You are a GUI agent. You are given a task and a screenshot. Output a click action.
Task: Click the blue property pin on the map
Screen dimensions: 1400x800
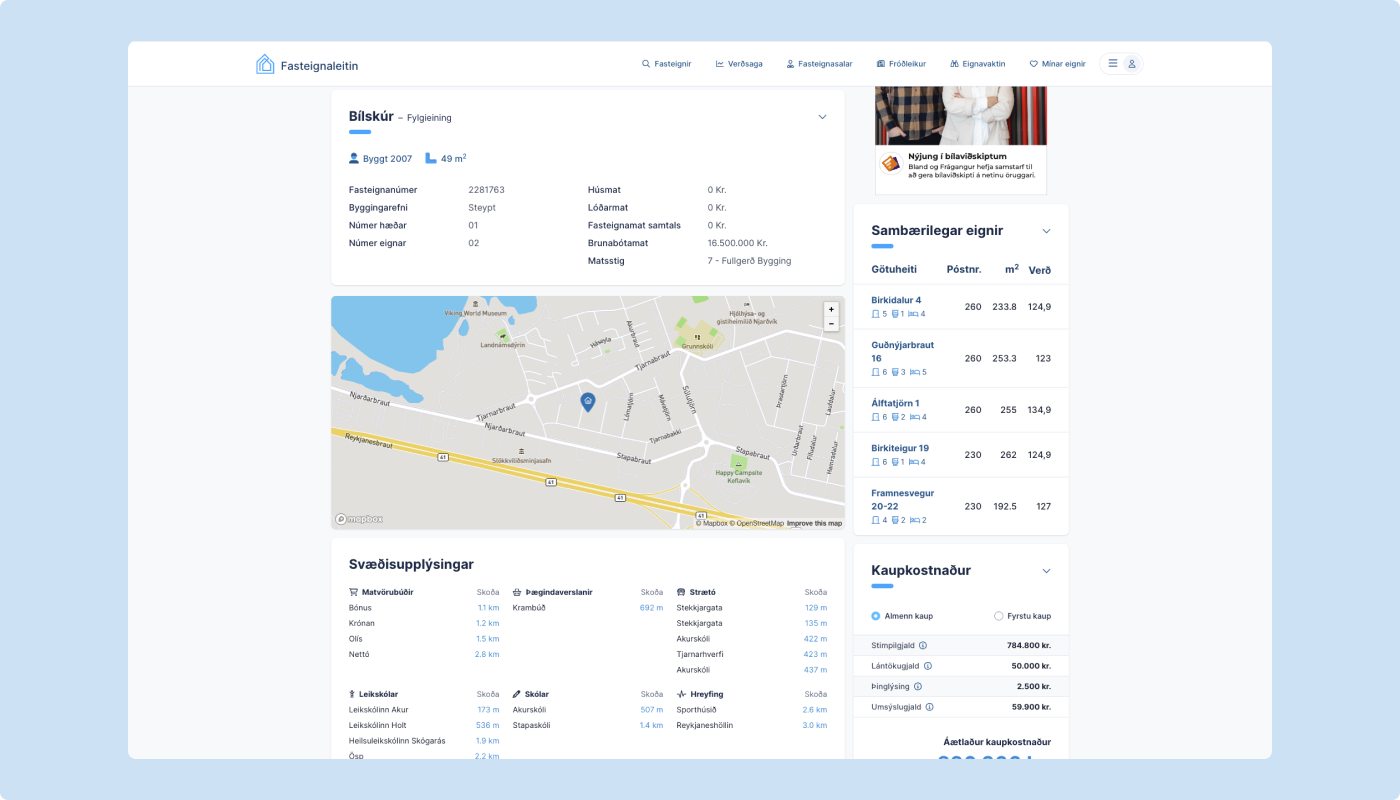click(588, 402)
